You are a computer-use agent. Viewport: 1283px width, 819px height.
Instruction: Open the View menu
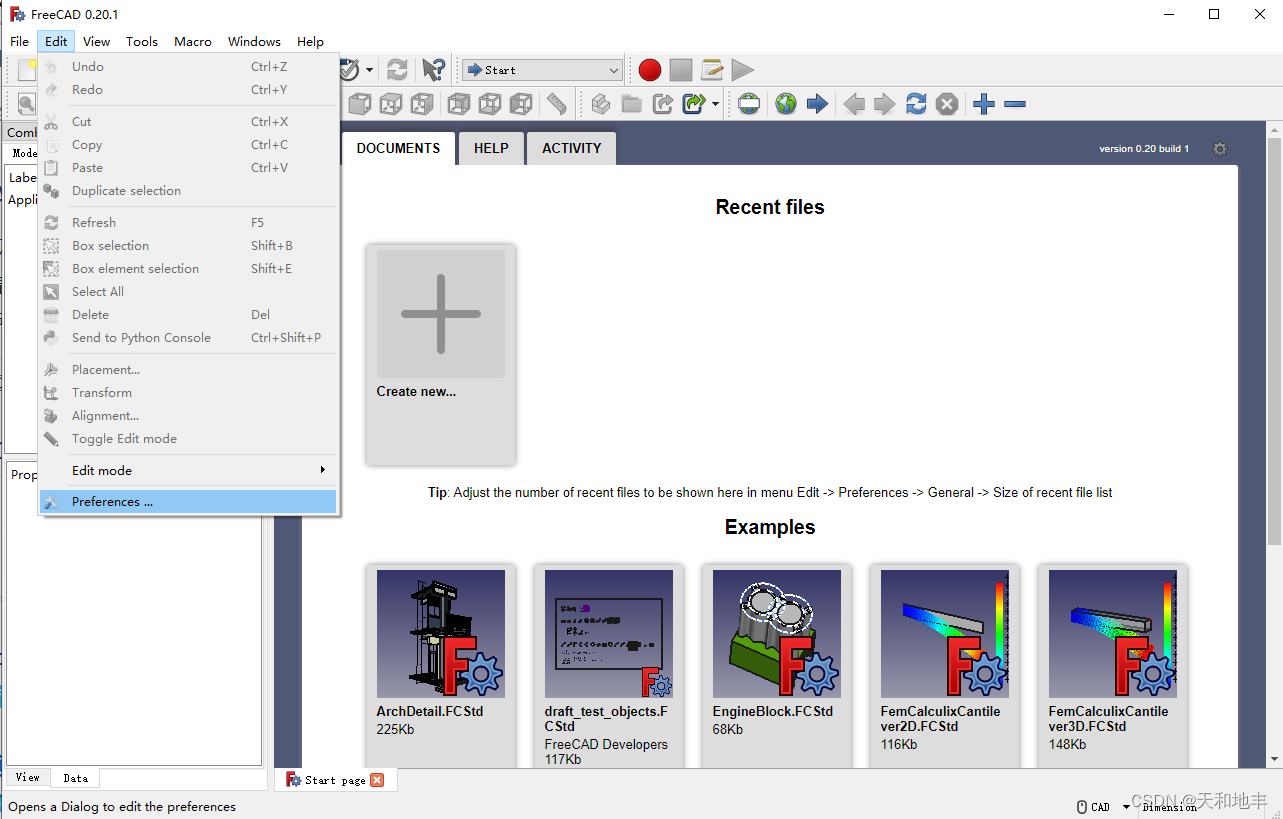click(x=97, y=41)
